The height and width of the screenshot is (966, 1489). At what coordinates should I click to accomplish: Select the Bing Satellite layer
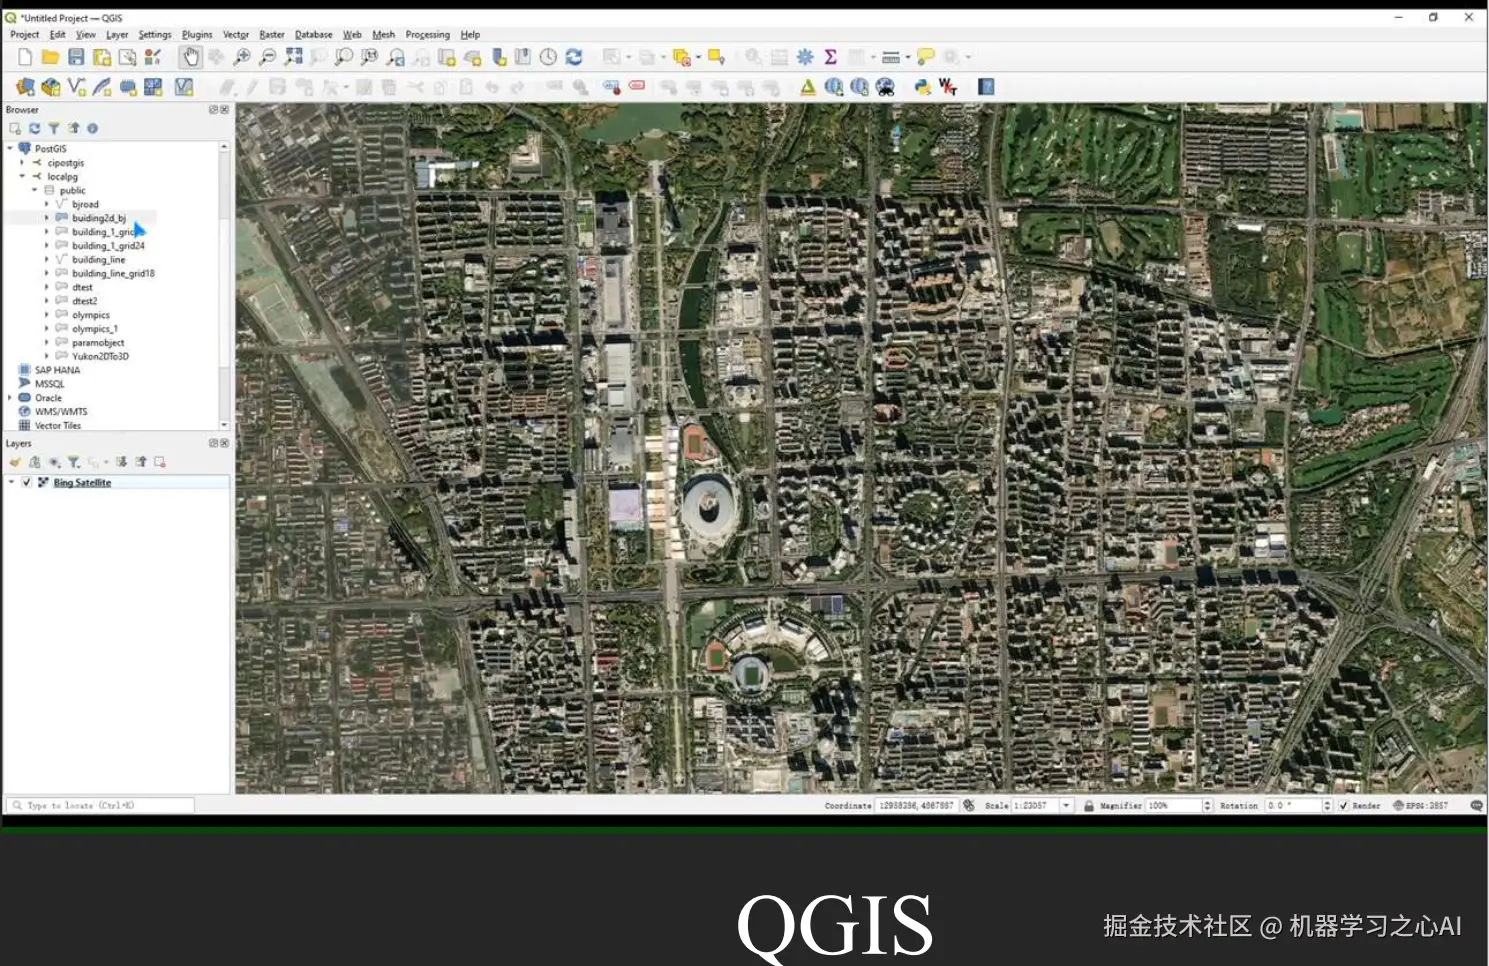(x=82, y=482)
